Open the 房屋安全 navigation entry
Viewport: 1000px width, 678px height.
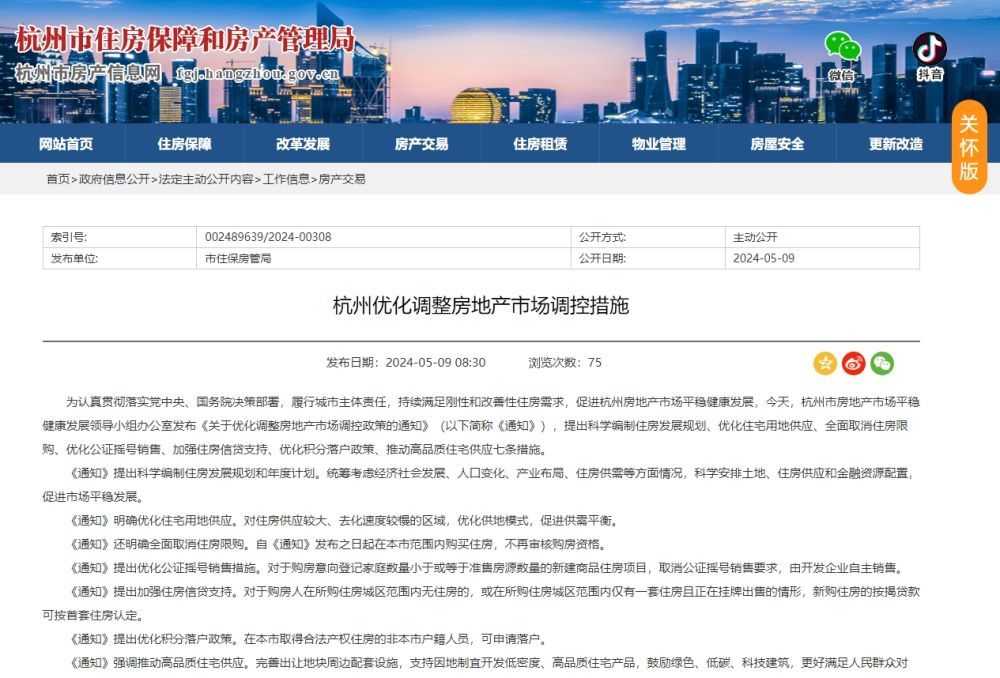[779, 143]
